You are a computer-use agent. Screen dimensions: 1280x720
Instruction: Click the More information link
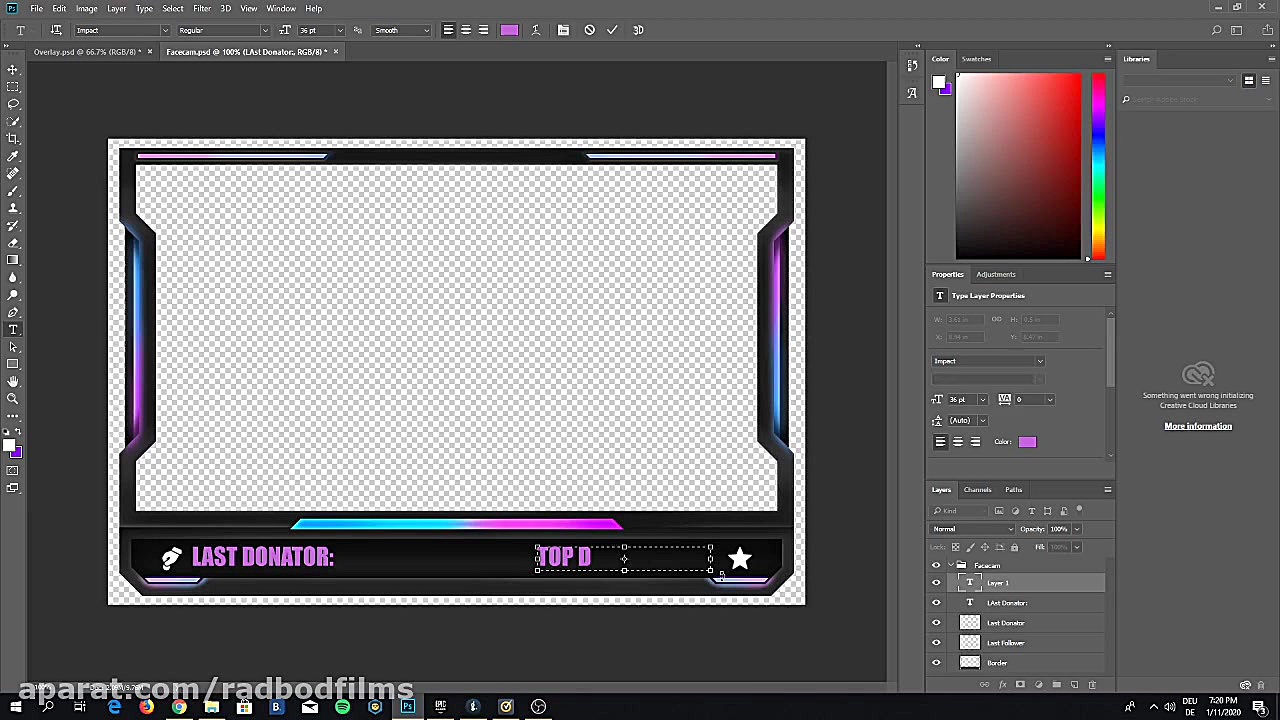[x=1197, y=426]
